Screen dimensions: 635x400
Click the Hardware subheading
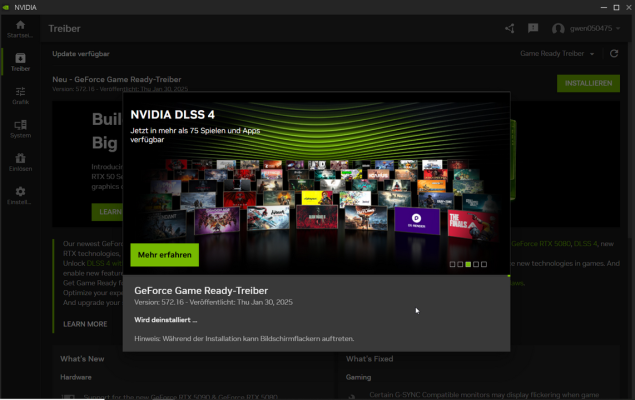point(76,377)
